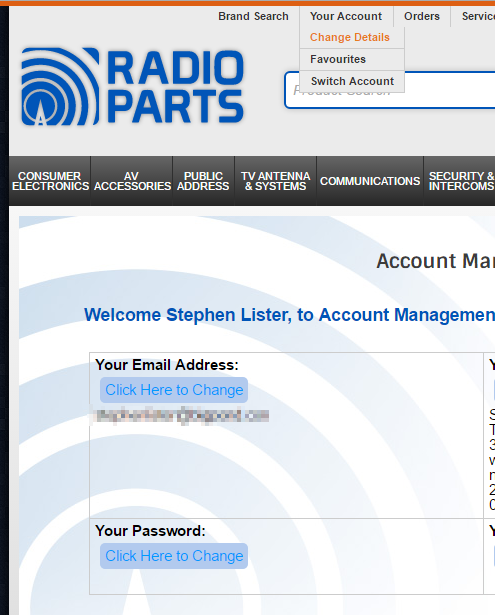Image resolution: width=495 pixels, height=615 pixels.
Task: Open Brand Search in top navigation
Action: click(x=253, y=16)
